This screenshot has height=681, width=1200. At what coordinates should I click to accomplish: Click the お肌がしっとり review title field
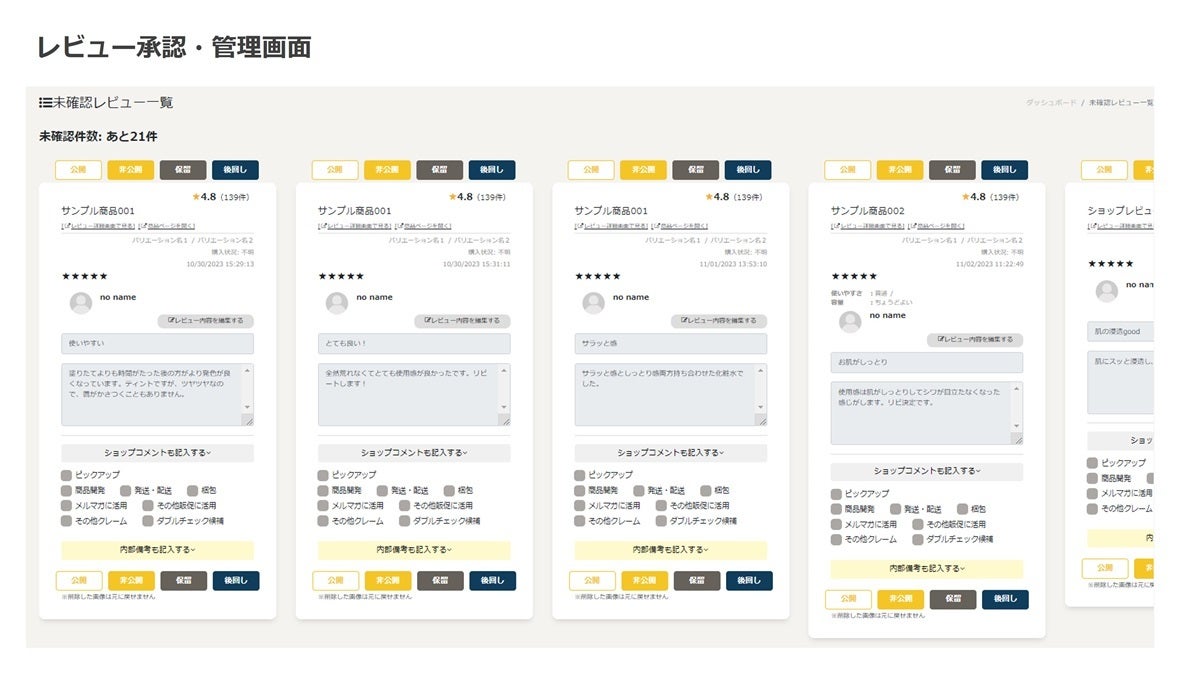click(926, 362)
